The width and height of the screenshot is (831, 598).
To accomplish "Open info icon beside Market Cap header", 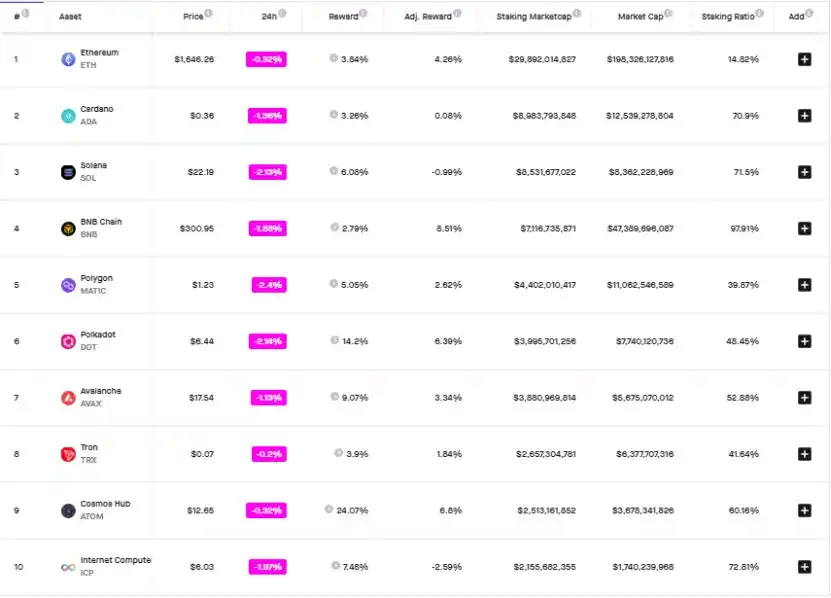I will pos(668,13).
